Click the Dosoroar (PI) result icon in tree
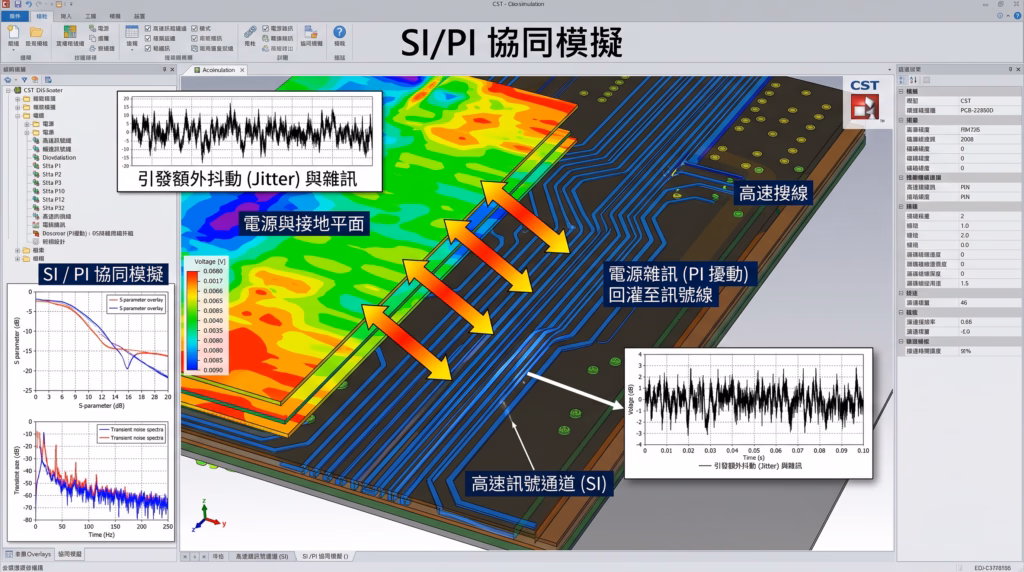The width and height of the screenshot is (1024, 572). pos(37,233)
